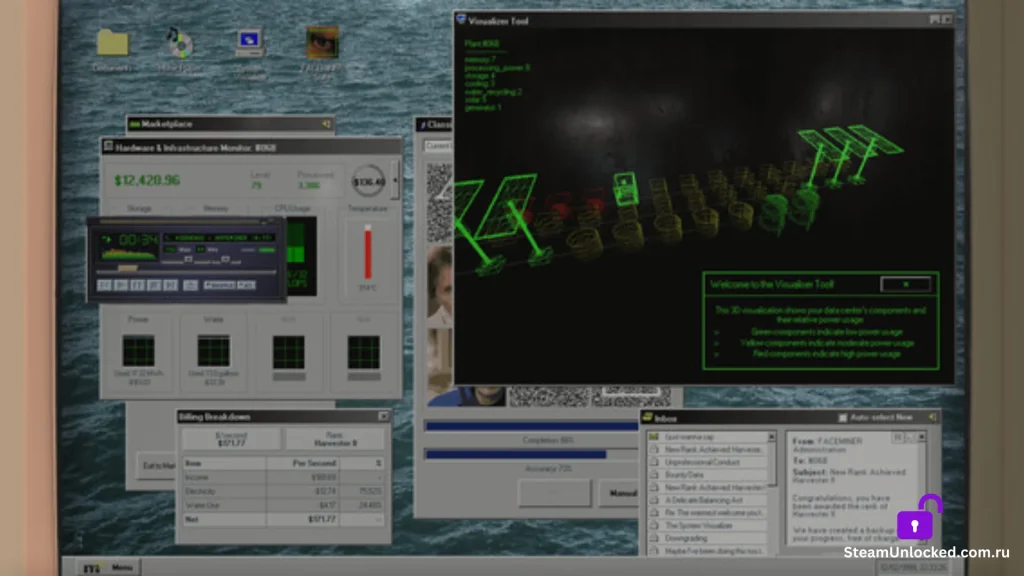The height and width of the screenshot is (576, 1024).
Task: Click the Water grid graph
Action: click(x=214, y=351)
